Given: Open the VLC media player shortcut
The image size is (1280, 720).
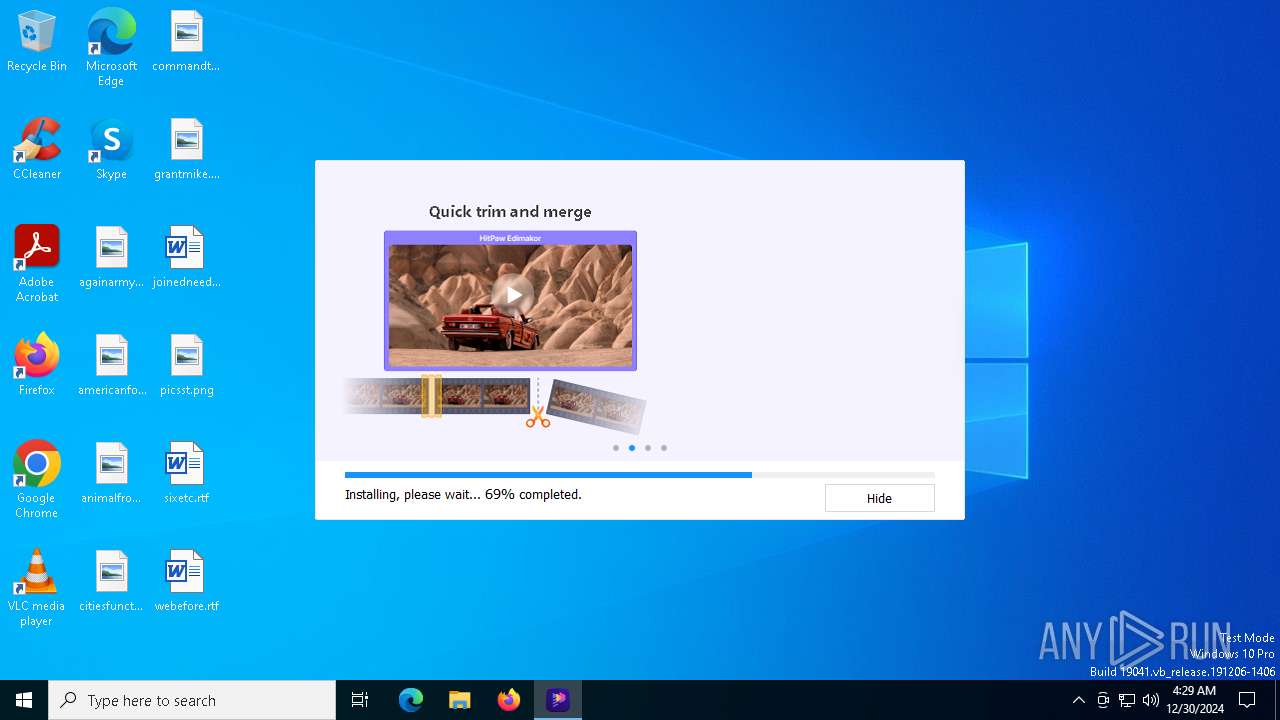Looking at the screenshot, I should click(37, 588).
